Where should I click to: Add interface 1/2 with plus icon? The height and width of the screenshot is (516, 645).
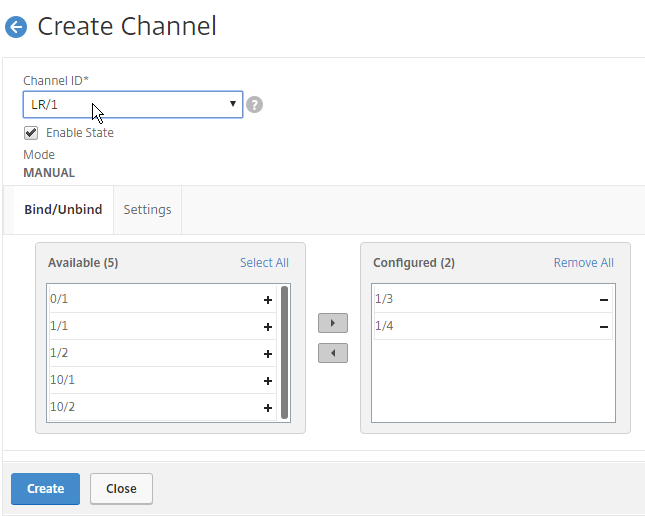pyautogui.click(x=268, y=354)
